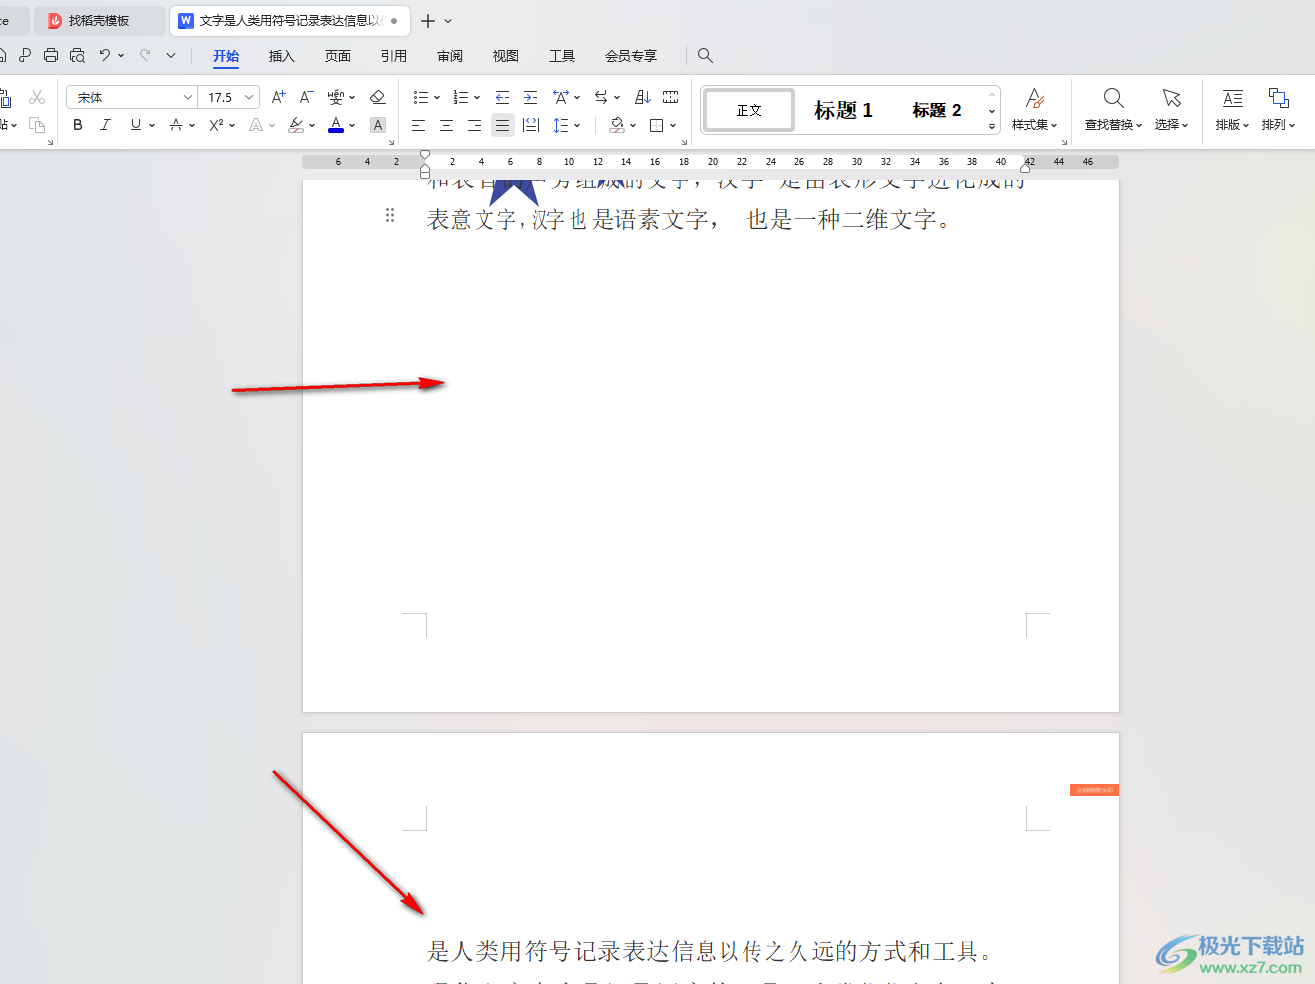1315x984 pixels.
Task: Click the Undo arrow icon
Action: (x=104, y=55)
